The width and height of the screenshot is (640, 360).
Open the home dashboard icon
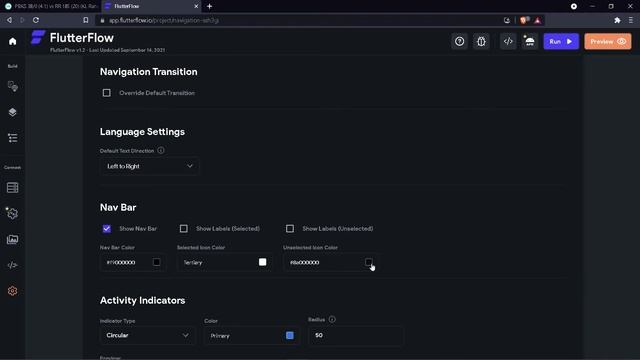13,41
